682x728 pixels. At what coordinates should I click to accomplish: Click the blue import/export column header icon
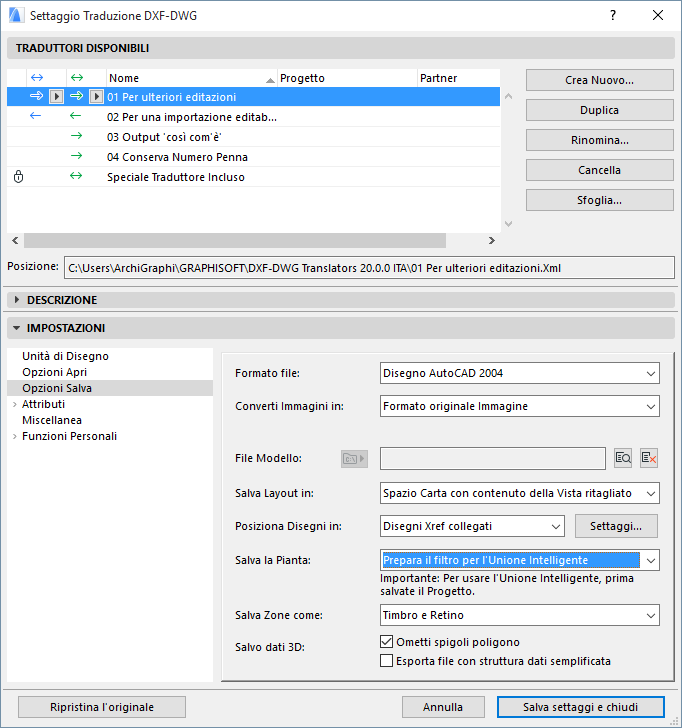[x=37, y=78]
